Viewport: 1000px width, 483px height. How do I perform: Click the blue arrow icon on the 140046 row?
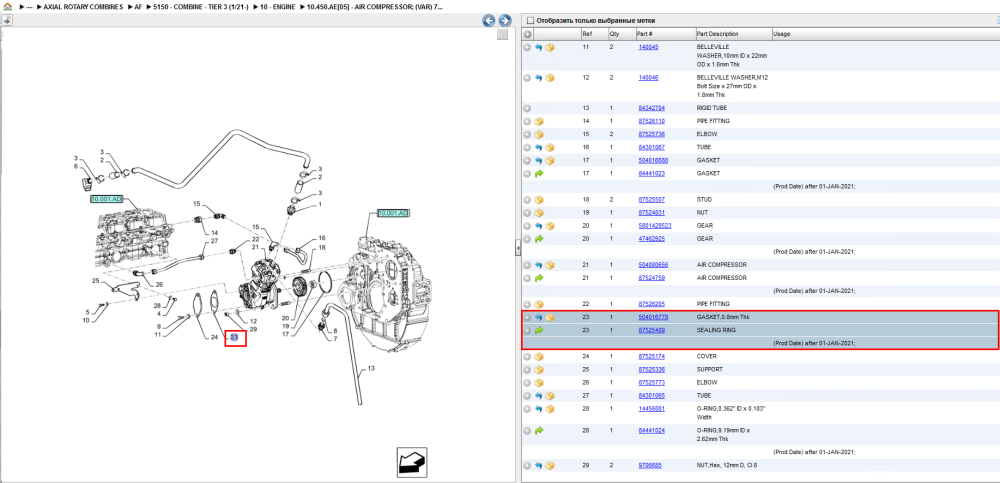click(538, 78)
